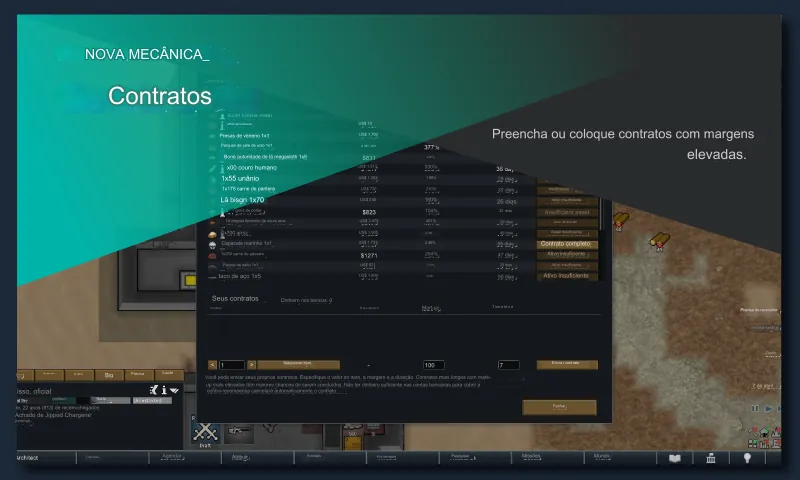
Task: Click the markup input field showing 100
Action: pos(433,365)
